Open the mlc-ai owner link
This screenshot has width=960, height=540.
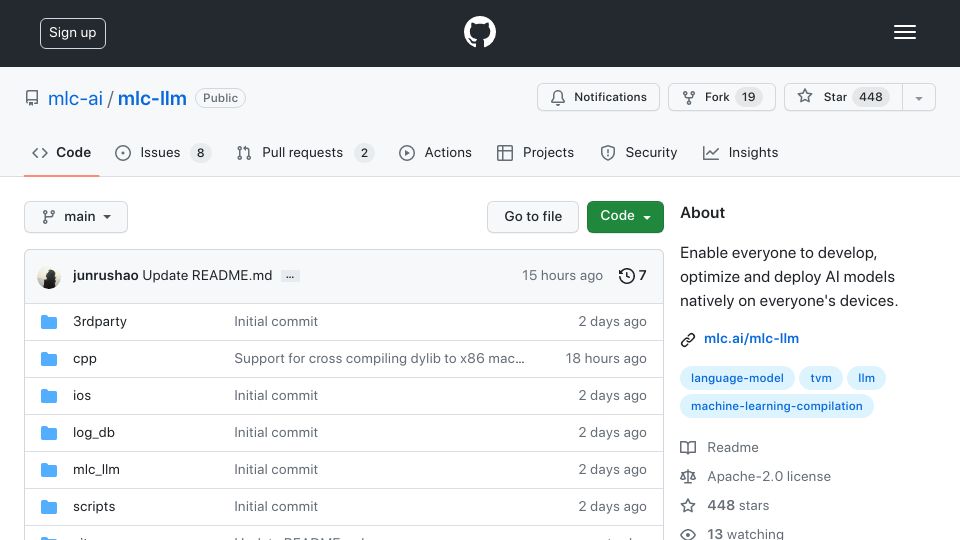click(75, 98)
